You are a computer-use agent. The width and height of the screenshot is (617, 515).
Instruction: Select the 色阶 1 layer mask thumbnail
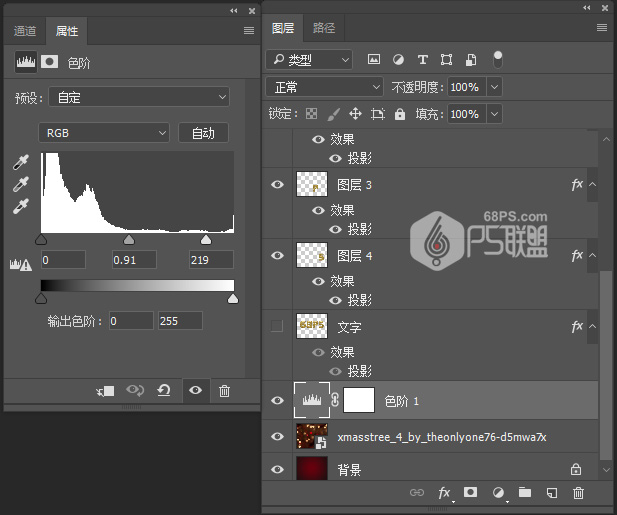359,400
